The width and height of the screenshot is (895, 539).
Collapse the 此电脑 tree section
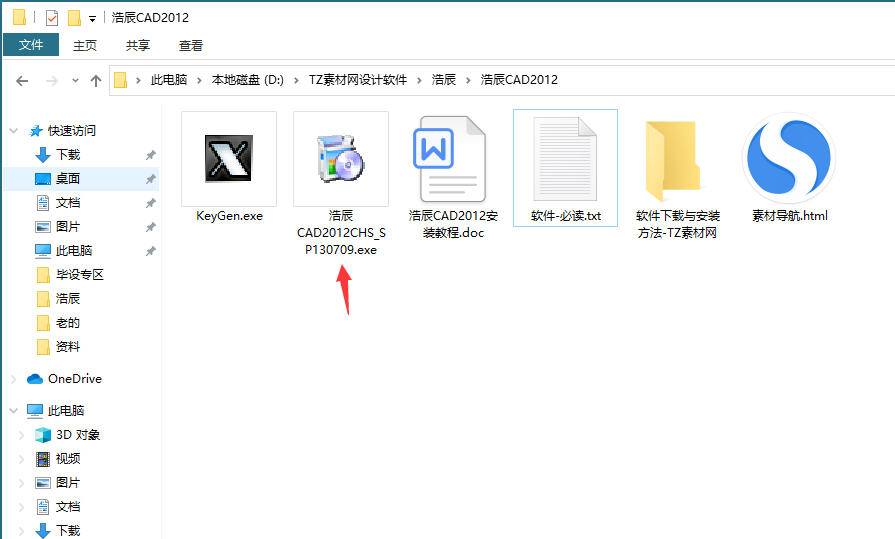pyautogui.click(x=14, y=411)
